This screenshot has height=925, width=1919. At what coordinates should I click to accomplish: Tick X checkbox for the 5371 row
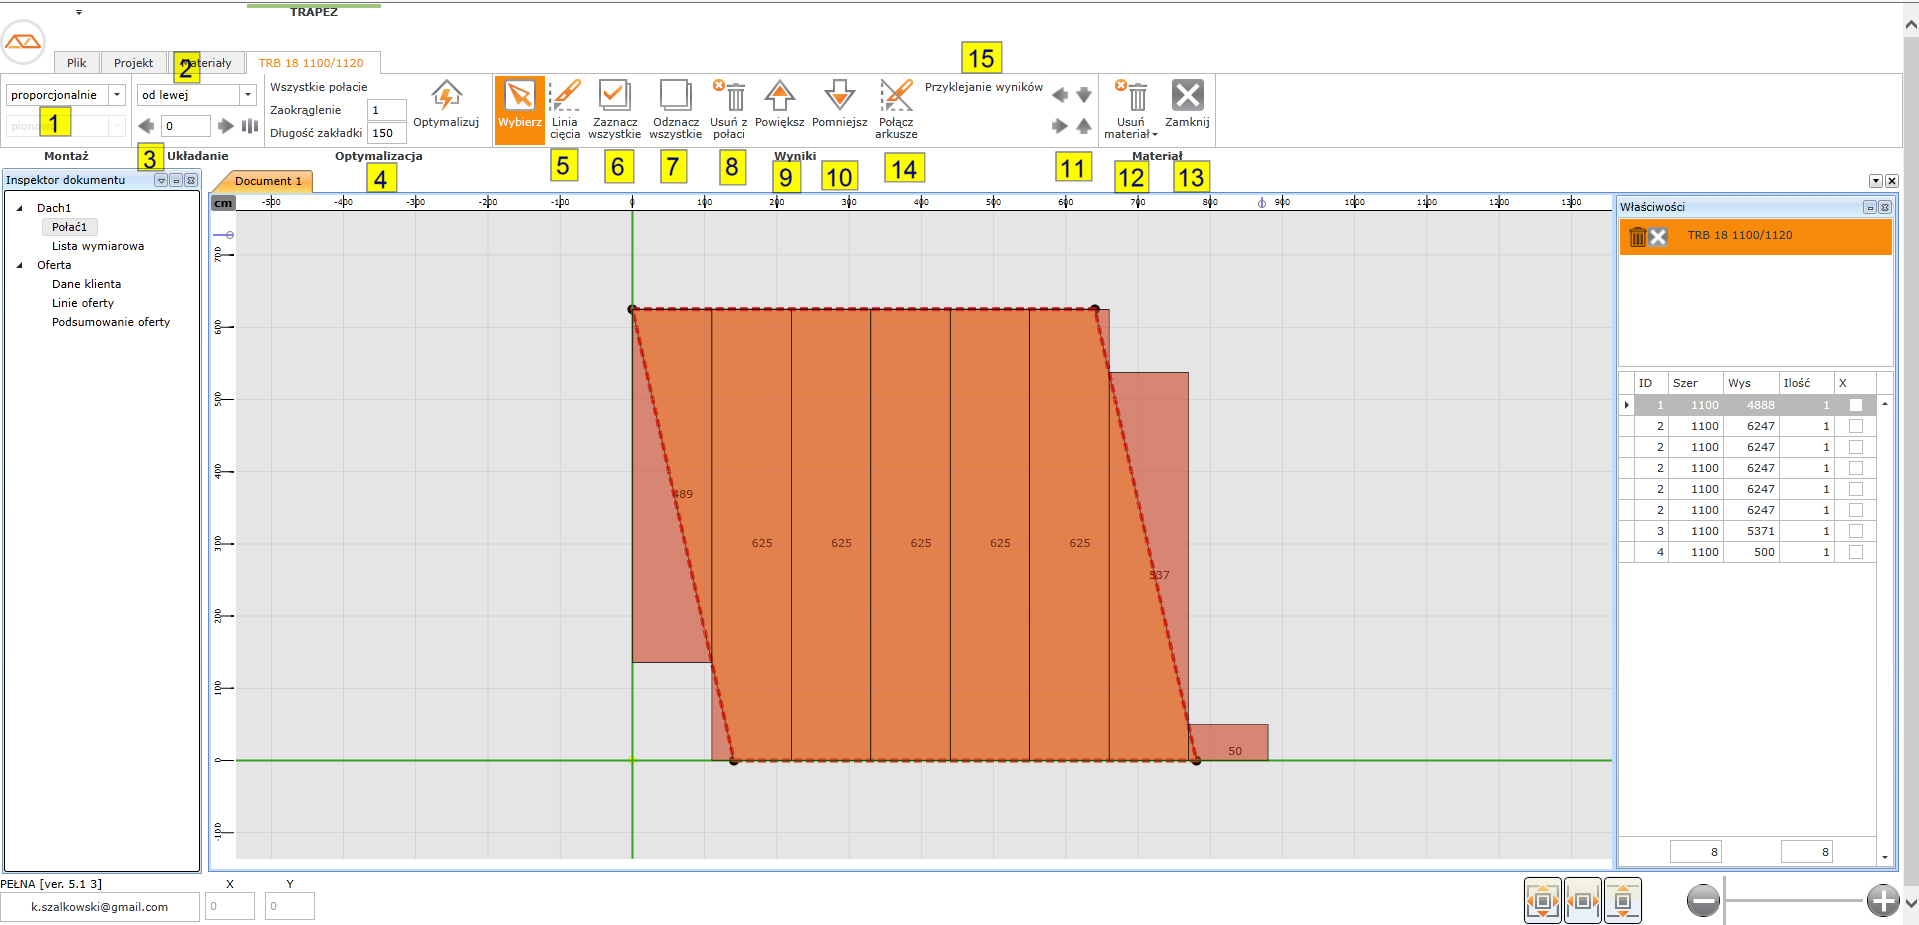pos(1856,531)
